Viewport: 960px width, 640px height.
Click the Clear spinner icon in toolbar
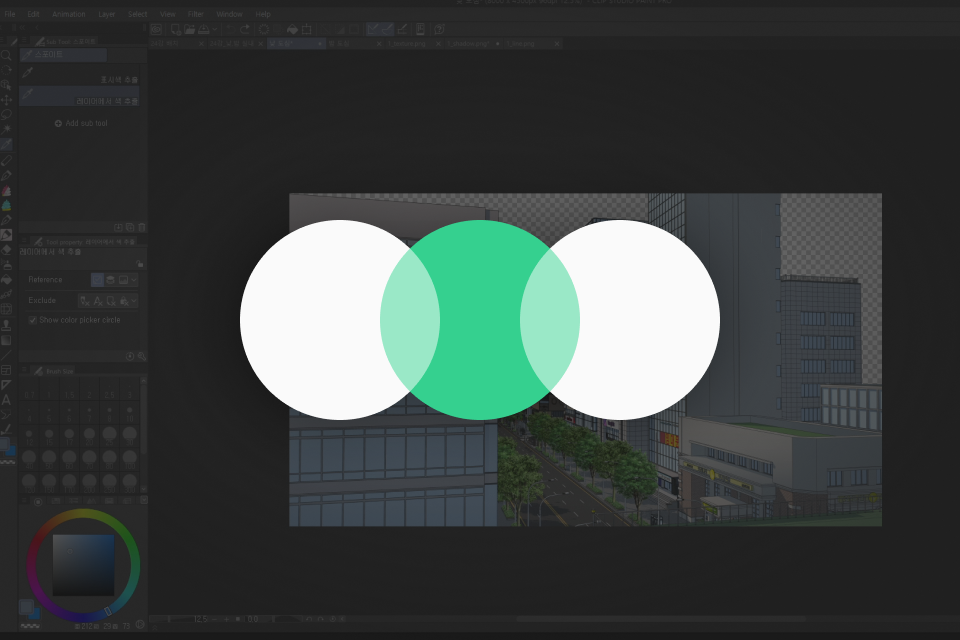click(x=264, y=29)
